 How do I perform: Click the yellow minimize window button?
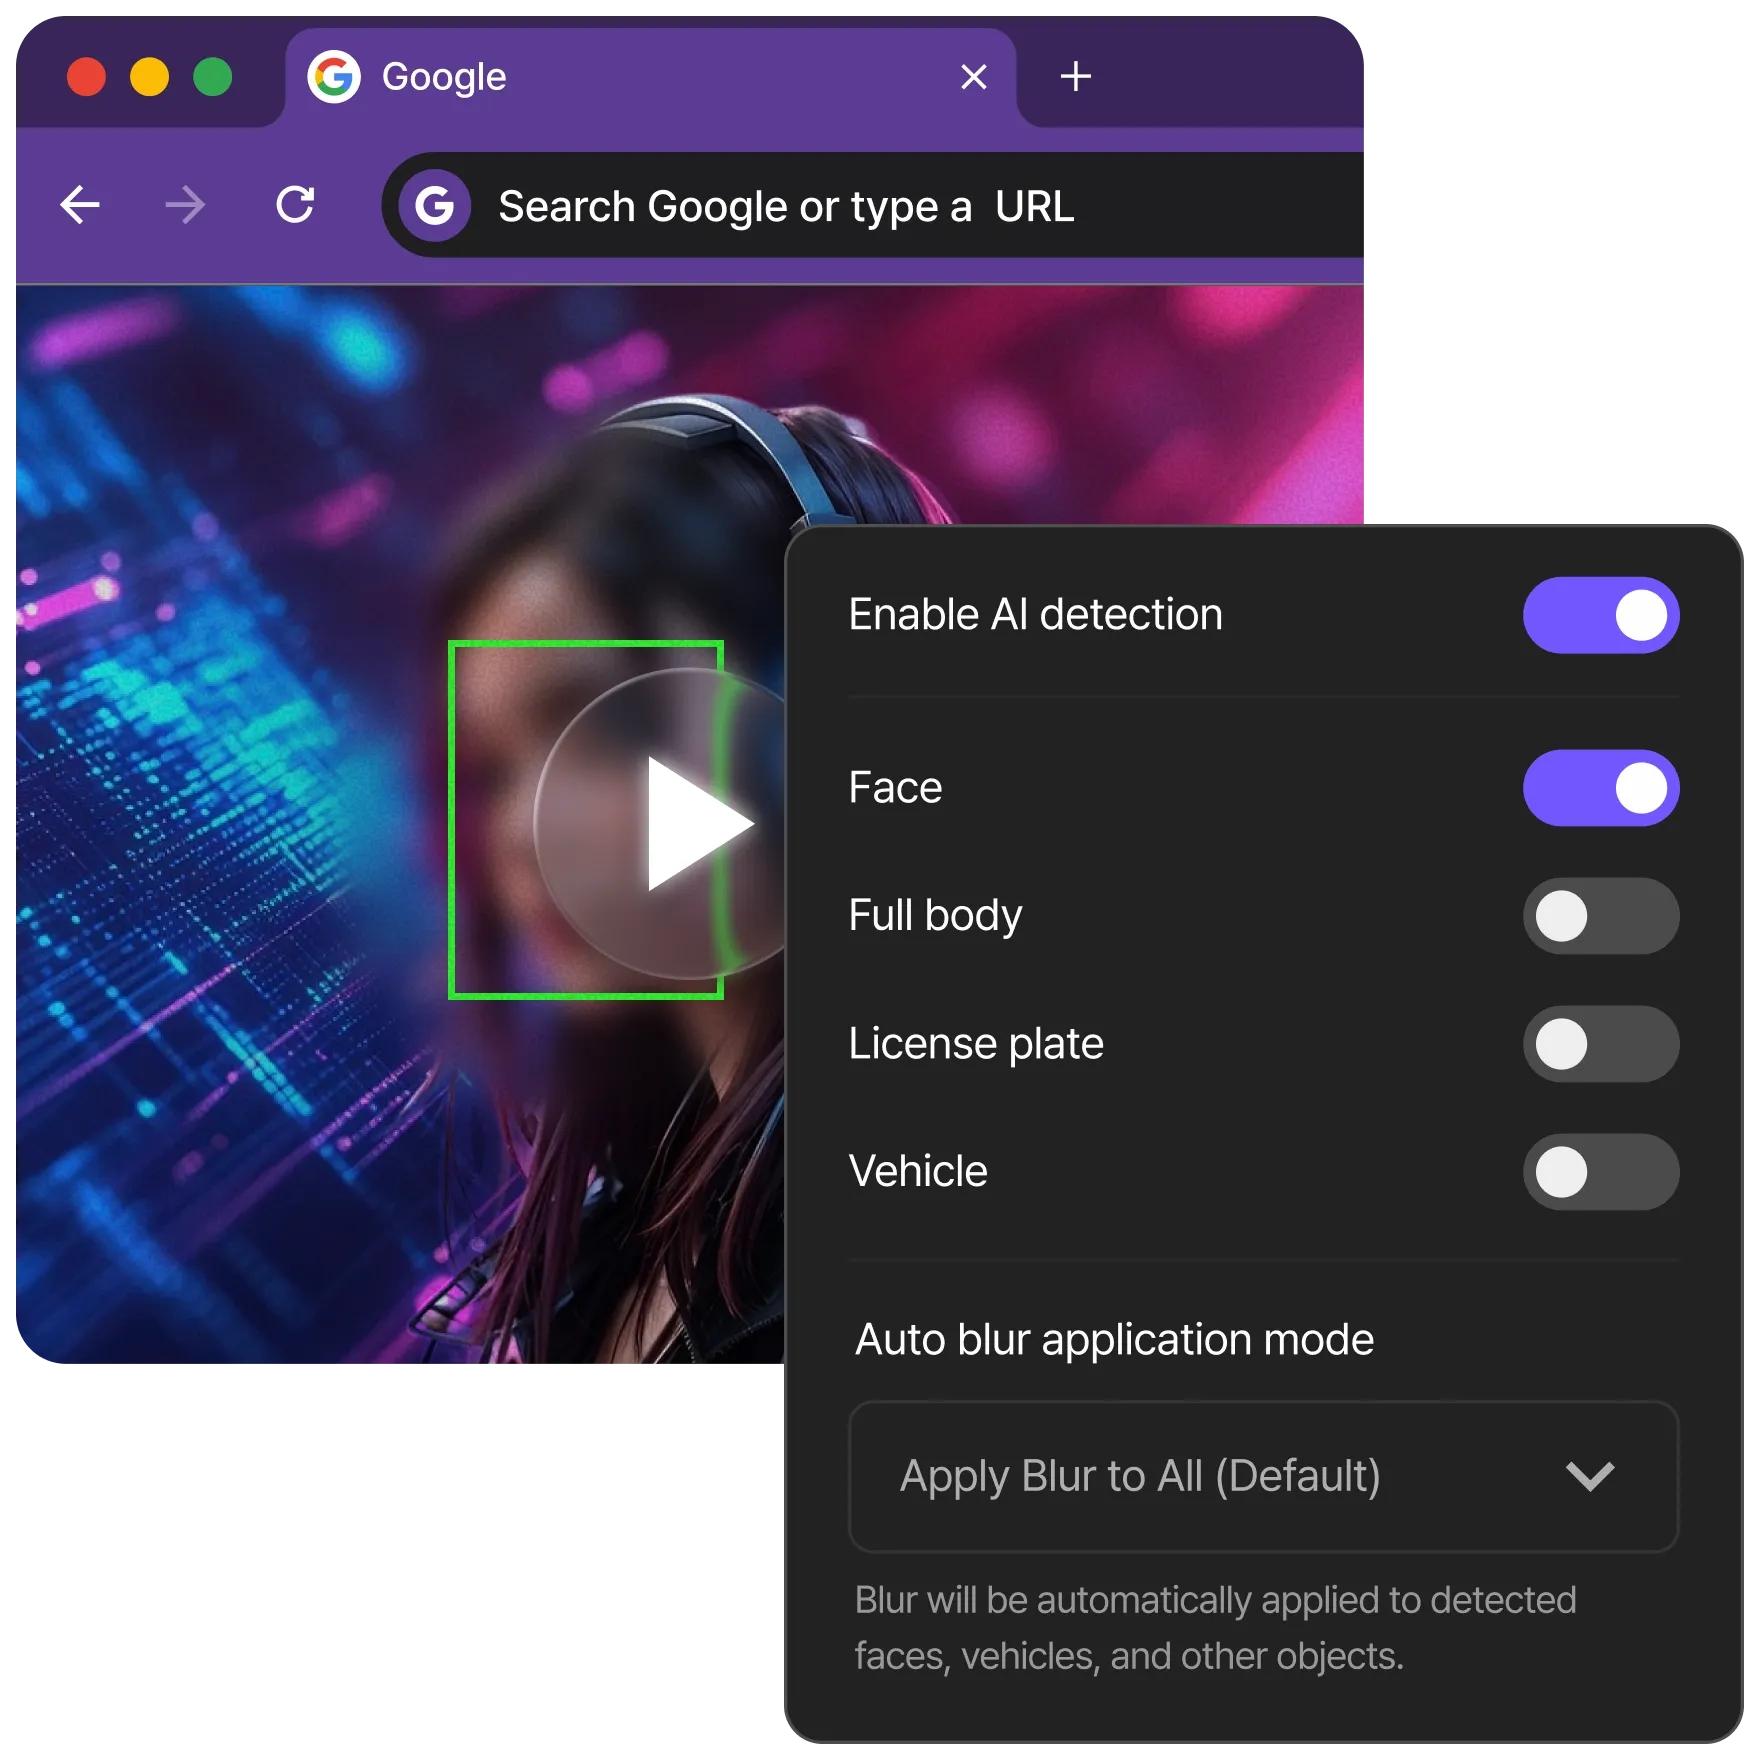click(x=150, y=77)
